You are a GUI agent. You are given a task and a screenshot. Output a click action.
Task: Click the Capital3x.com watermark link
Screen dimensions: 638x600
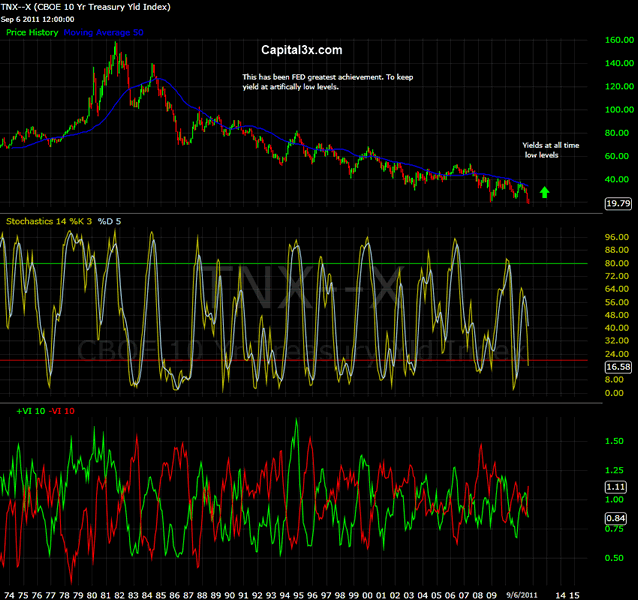(x=302, y=49)
